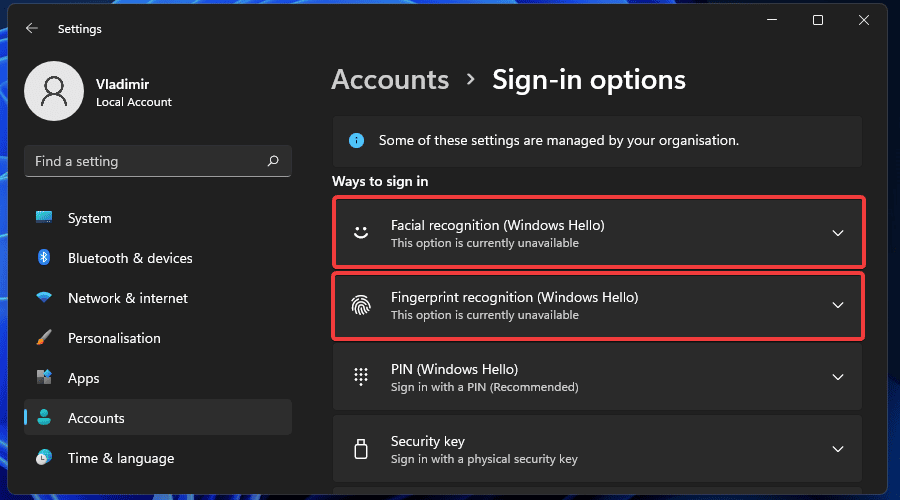Click 'Security key' option title

point(428,441)
